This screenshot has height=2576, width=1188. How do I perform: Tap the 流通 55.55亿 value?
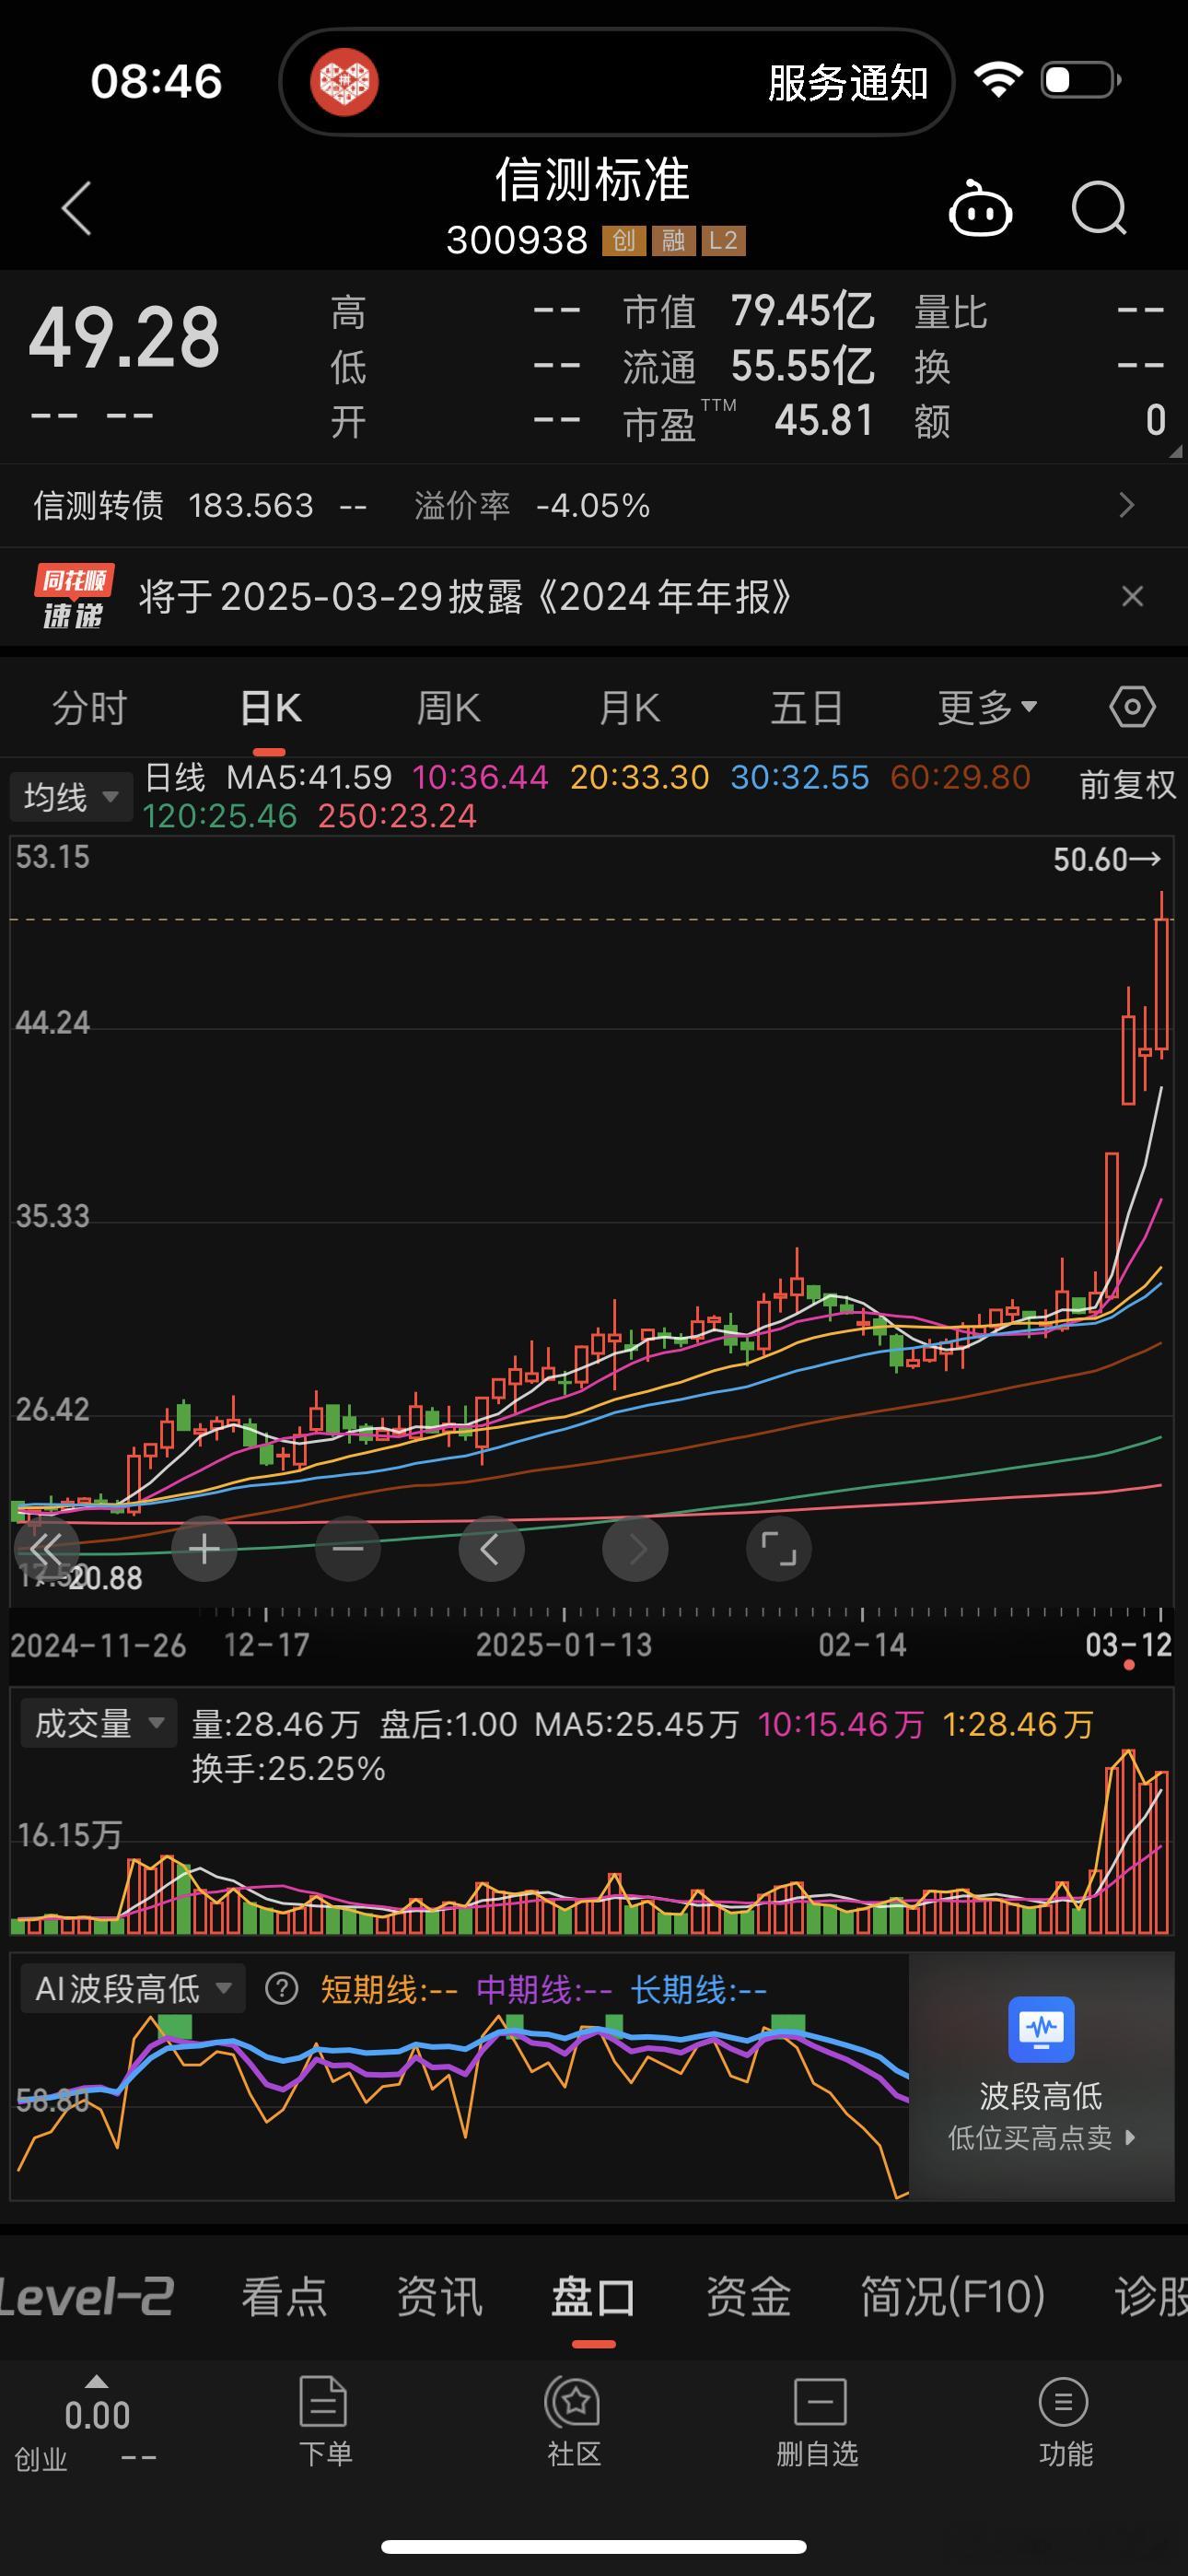coord(803,366)
